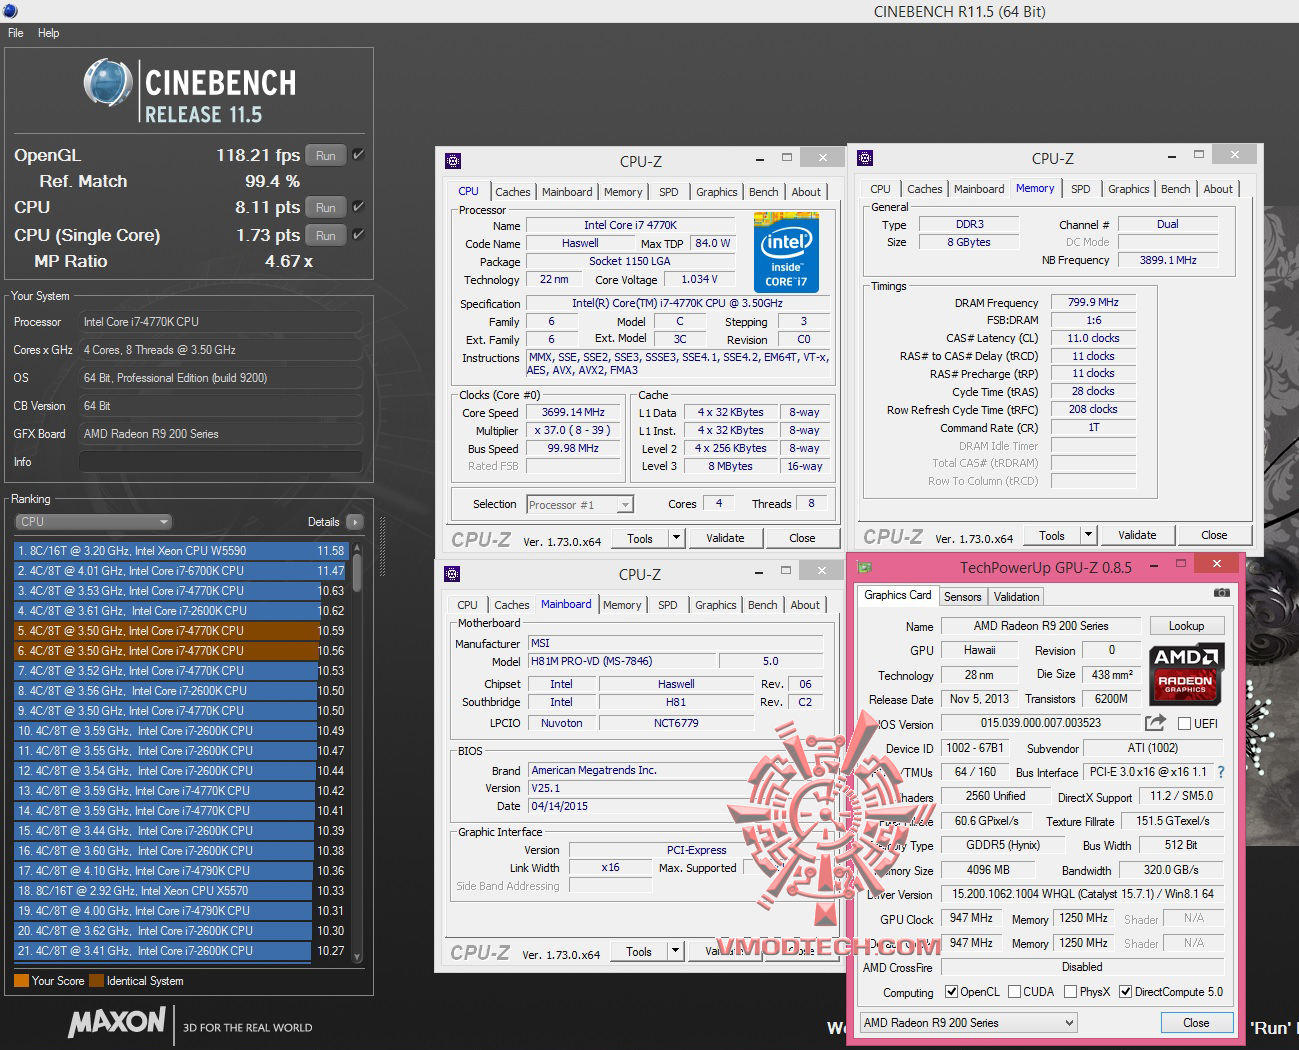Run the OpenGL benchmark
This screenshot has width=1299, height=1050.
click(x=326, y=156)
